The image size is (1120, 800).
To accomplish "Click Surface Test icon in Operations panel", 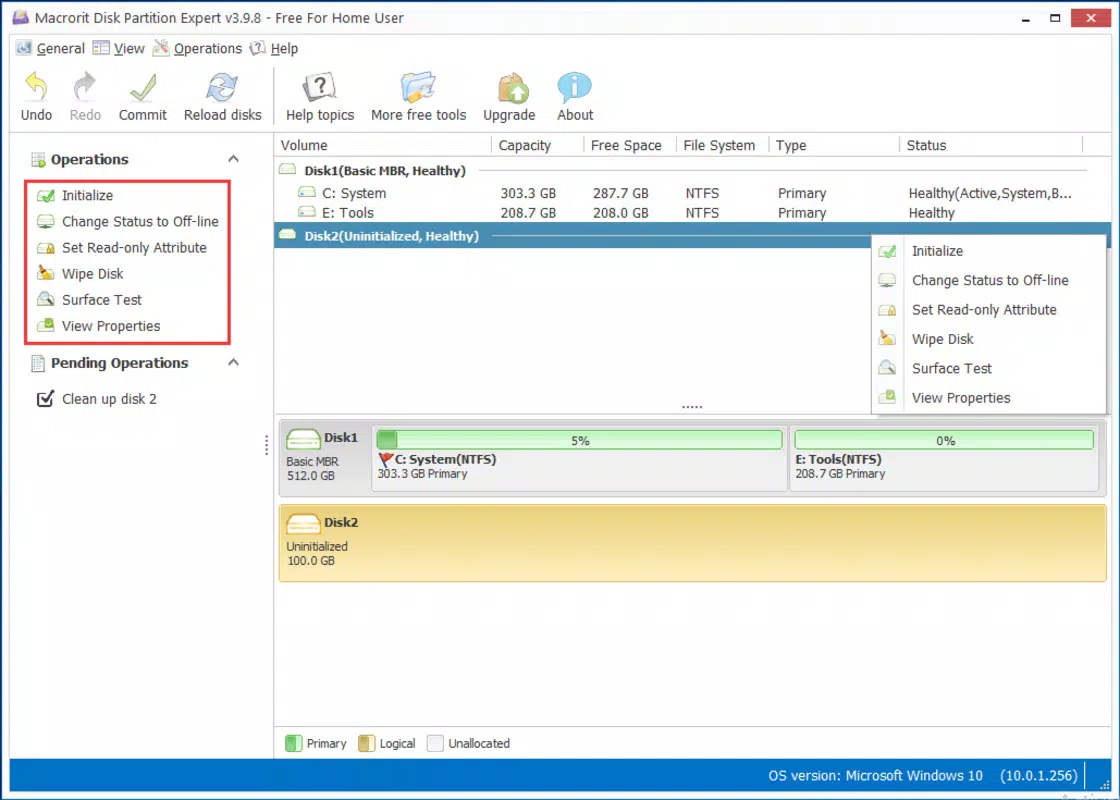I will tap(46, 300).
